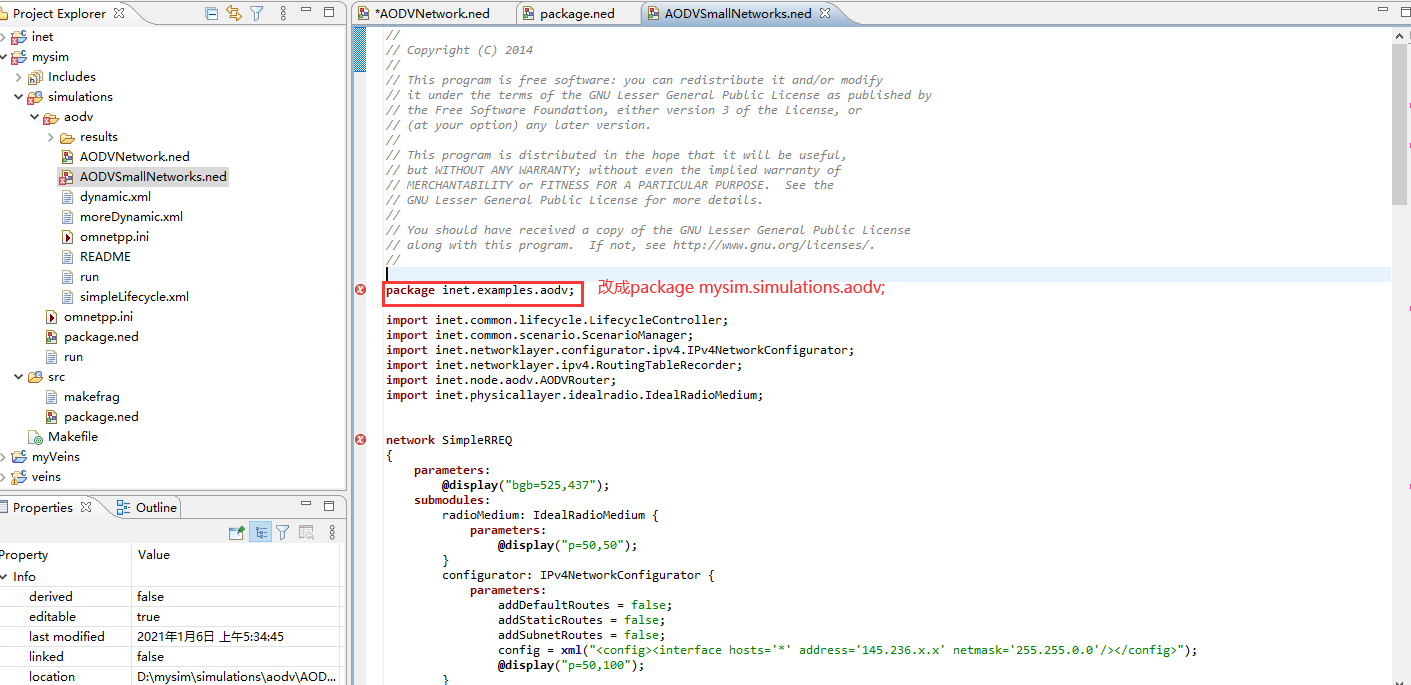Open Properties view menu (three dots)
1411x685 pixels.
(x=332, y=533)
